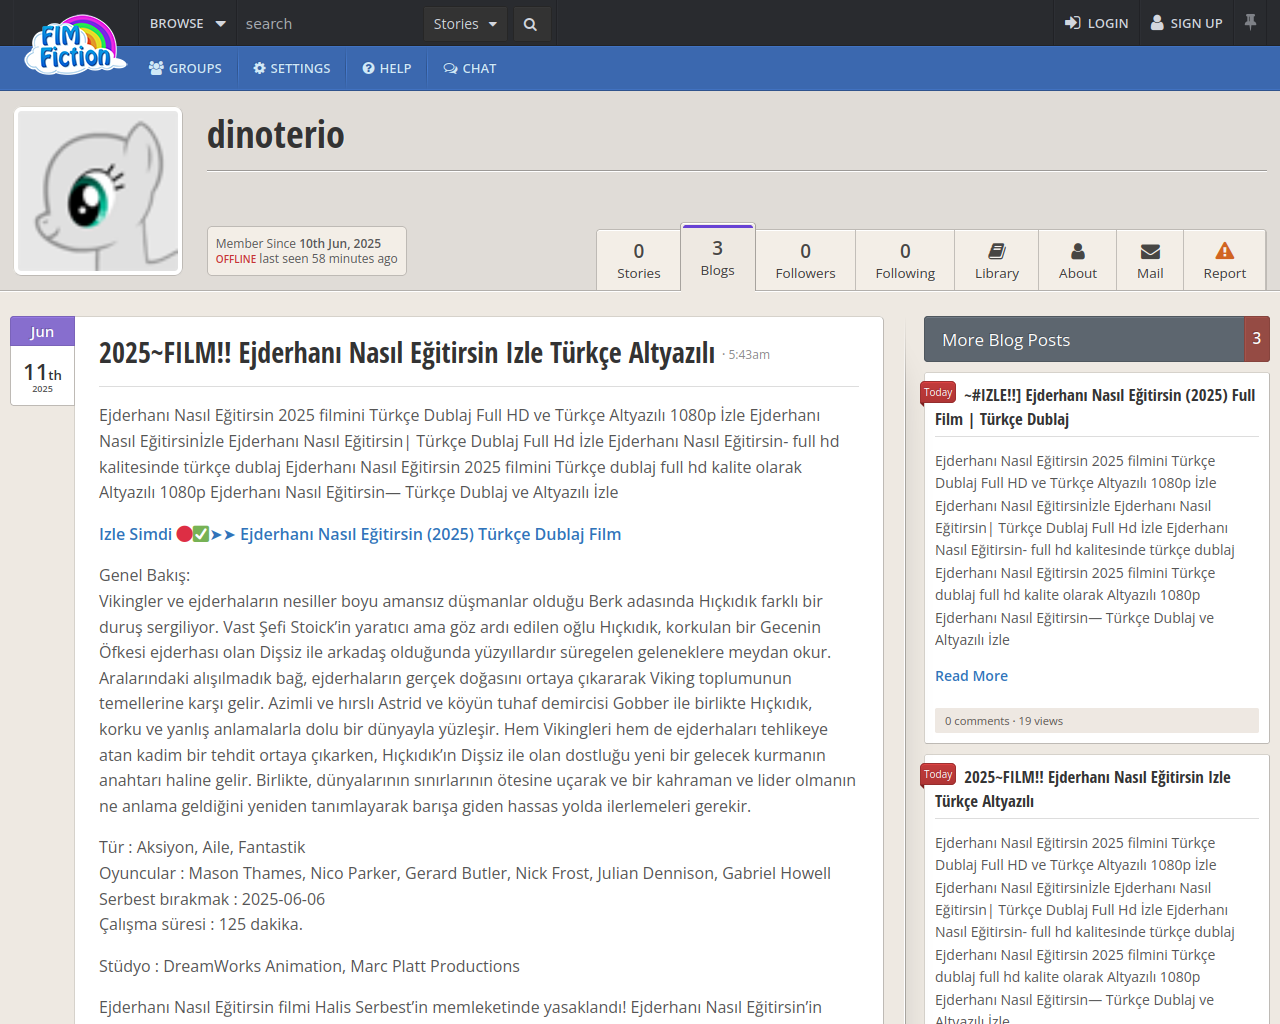Click the SETTINGS gear icon
The height and width of the screenshot is (1024, 1280).
click(x=259, y=68)
